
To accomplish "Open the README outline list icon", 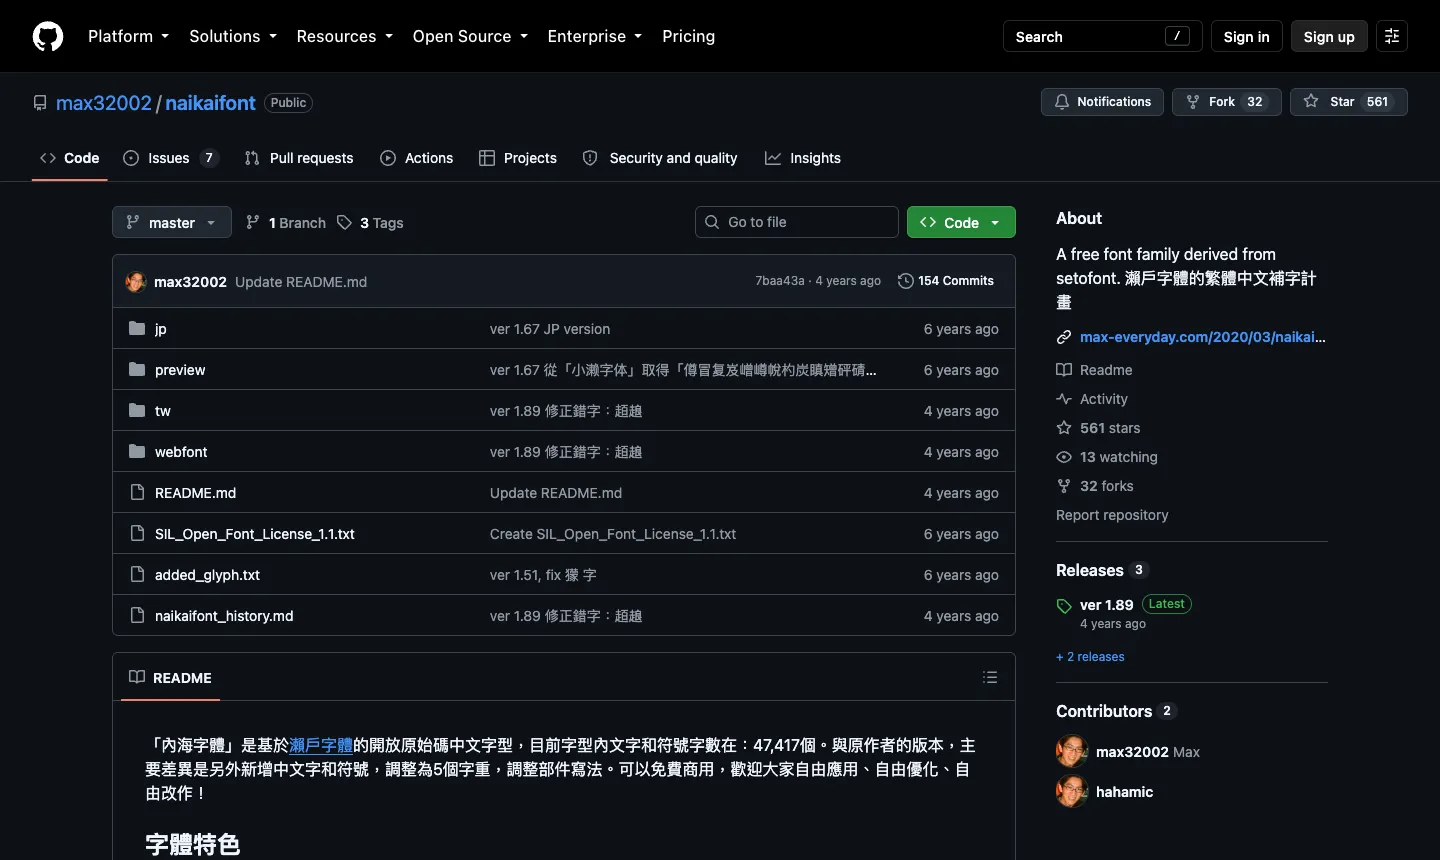I will [990, 677].
